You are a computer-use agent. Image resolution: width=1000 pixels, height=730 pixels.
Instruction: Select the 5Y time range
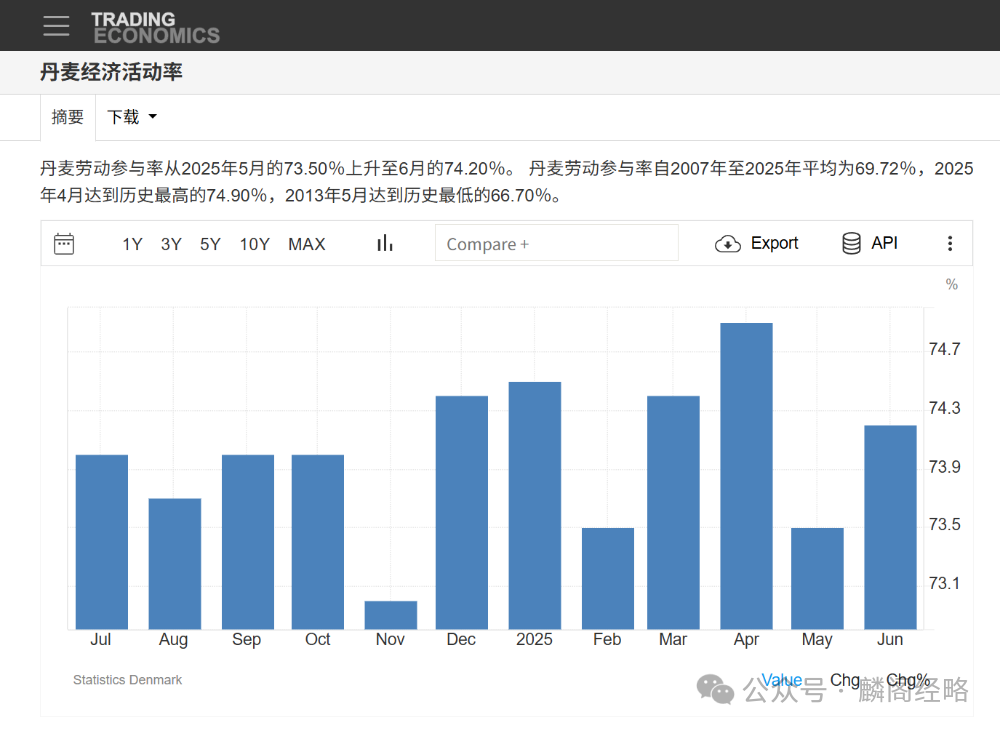click(x=210, y=244)
